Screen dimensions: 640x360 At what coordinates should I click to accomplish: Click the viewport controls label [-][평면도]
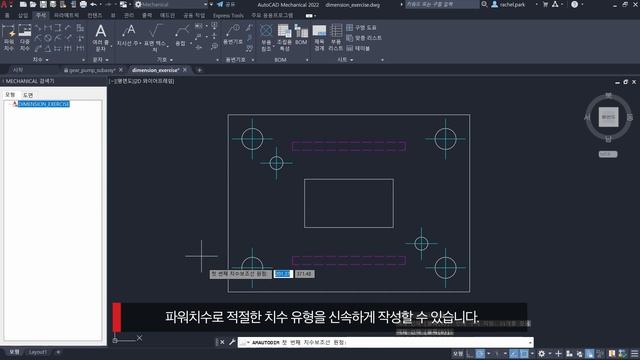coord(142,81)
